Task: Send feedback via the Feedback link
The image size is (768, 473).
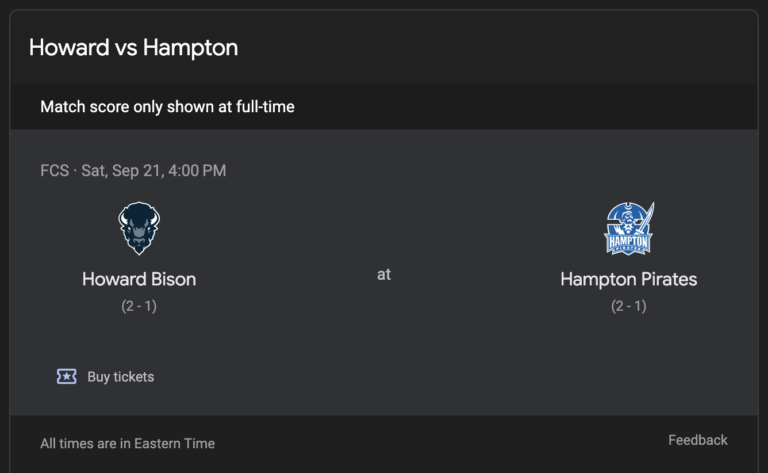Action: pos(697,440)
